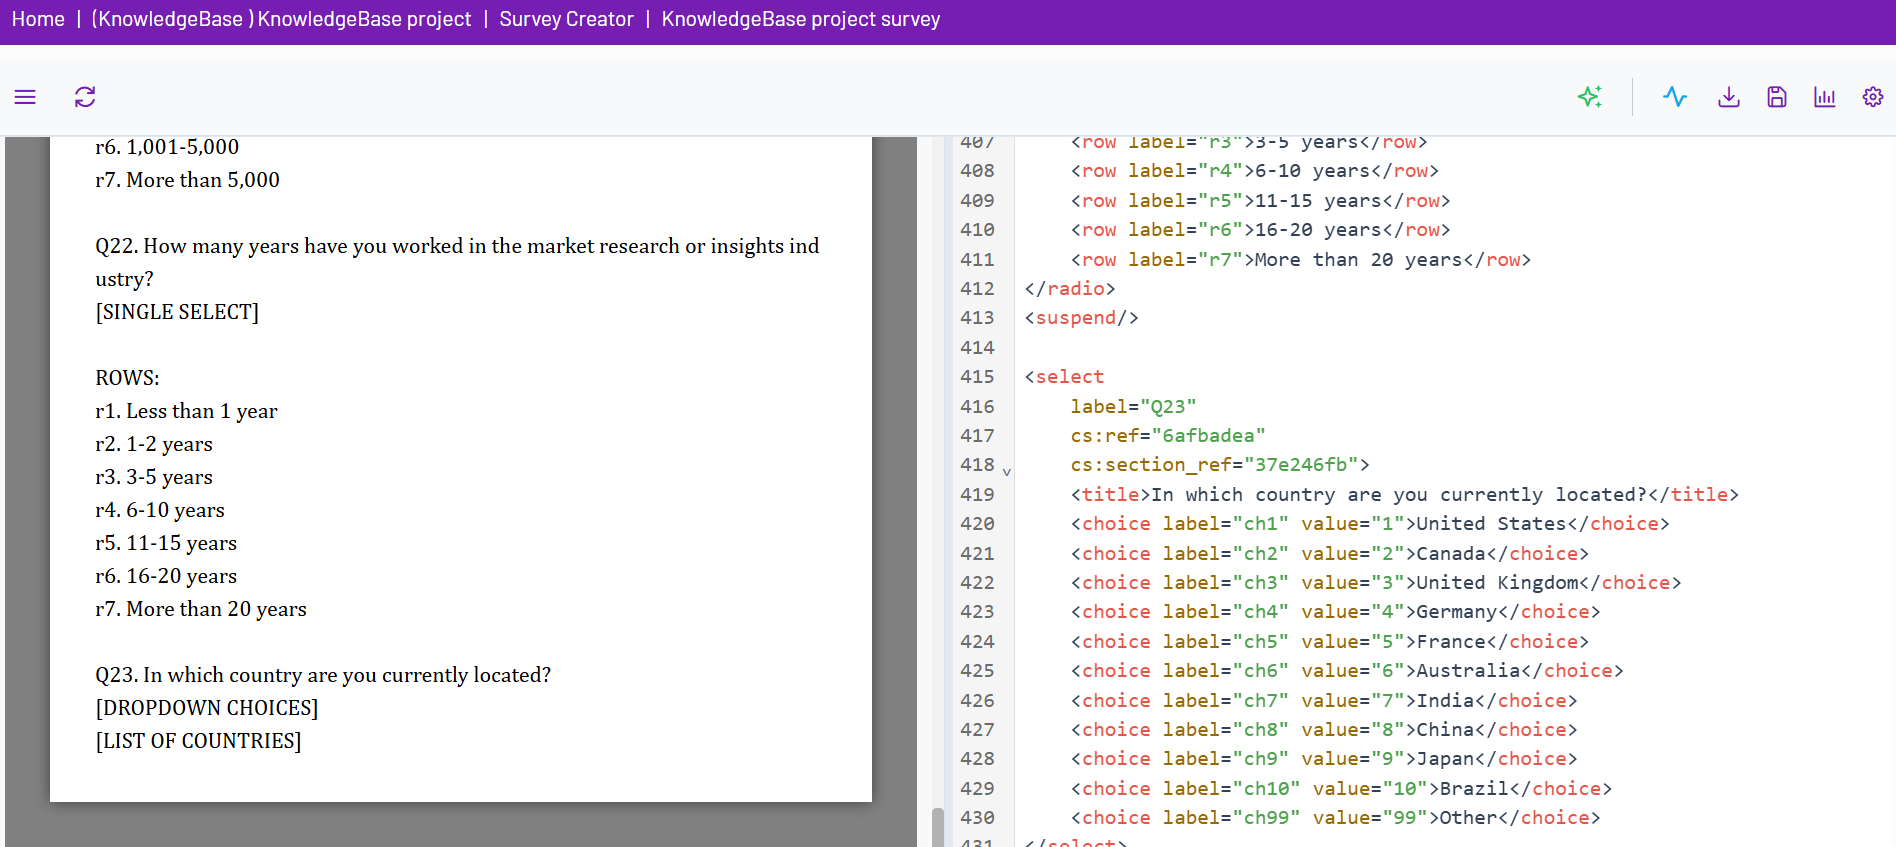Open the activity pulse icon
1896x847 pixels.
point(1675,97)
